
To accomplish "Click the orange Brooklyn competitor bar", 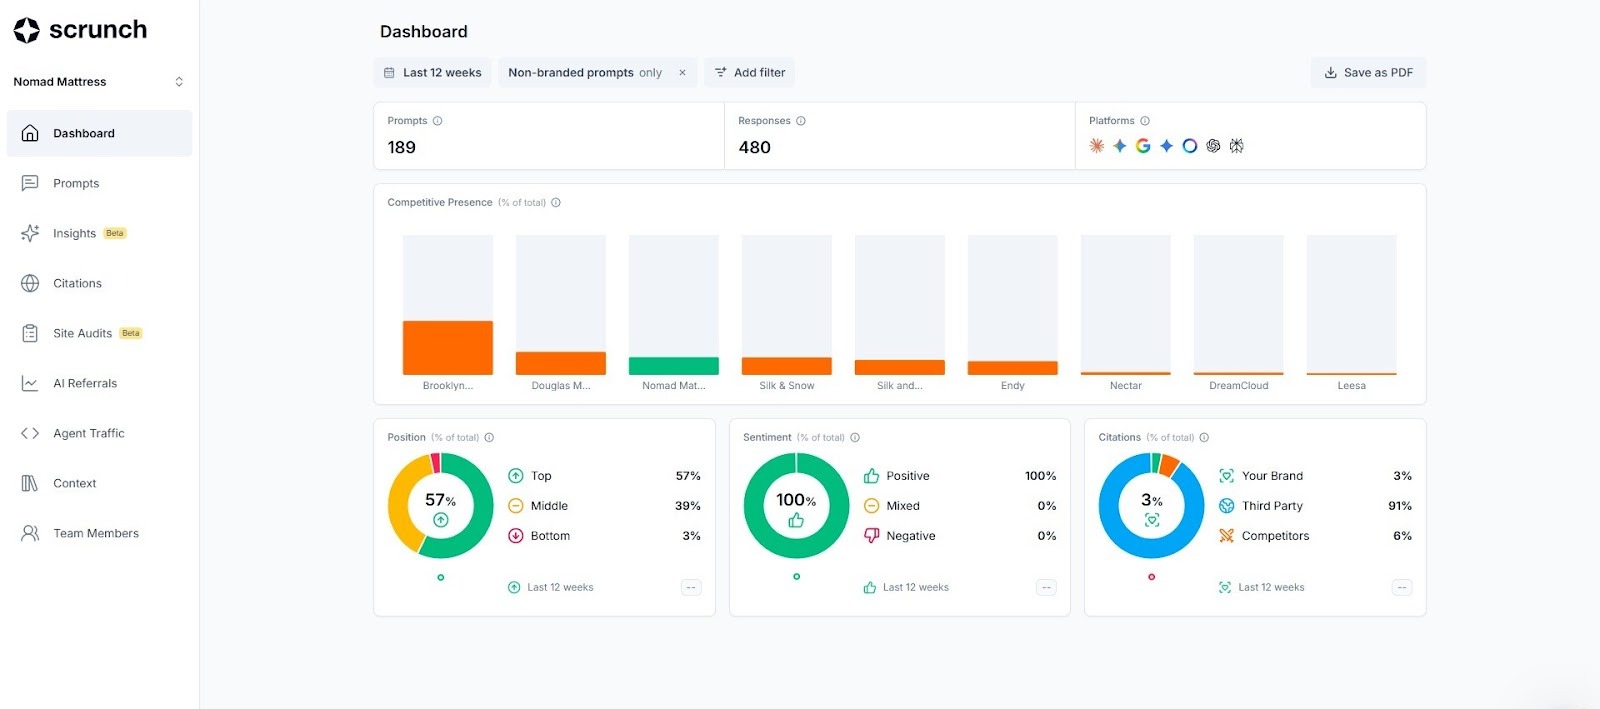I will pos(447,347).
